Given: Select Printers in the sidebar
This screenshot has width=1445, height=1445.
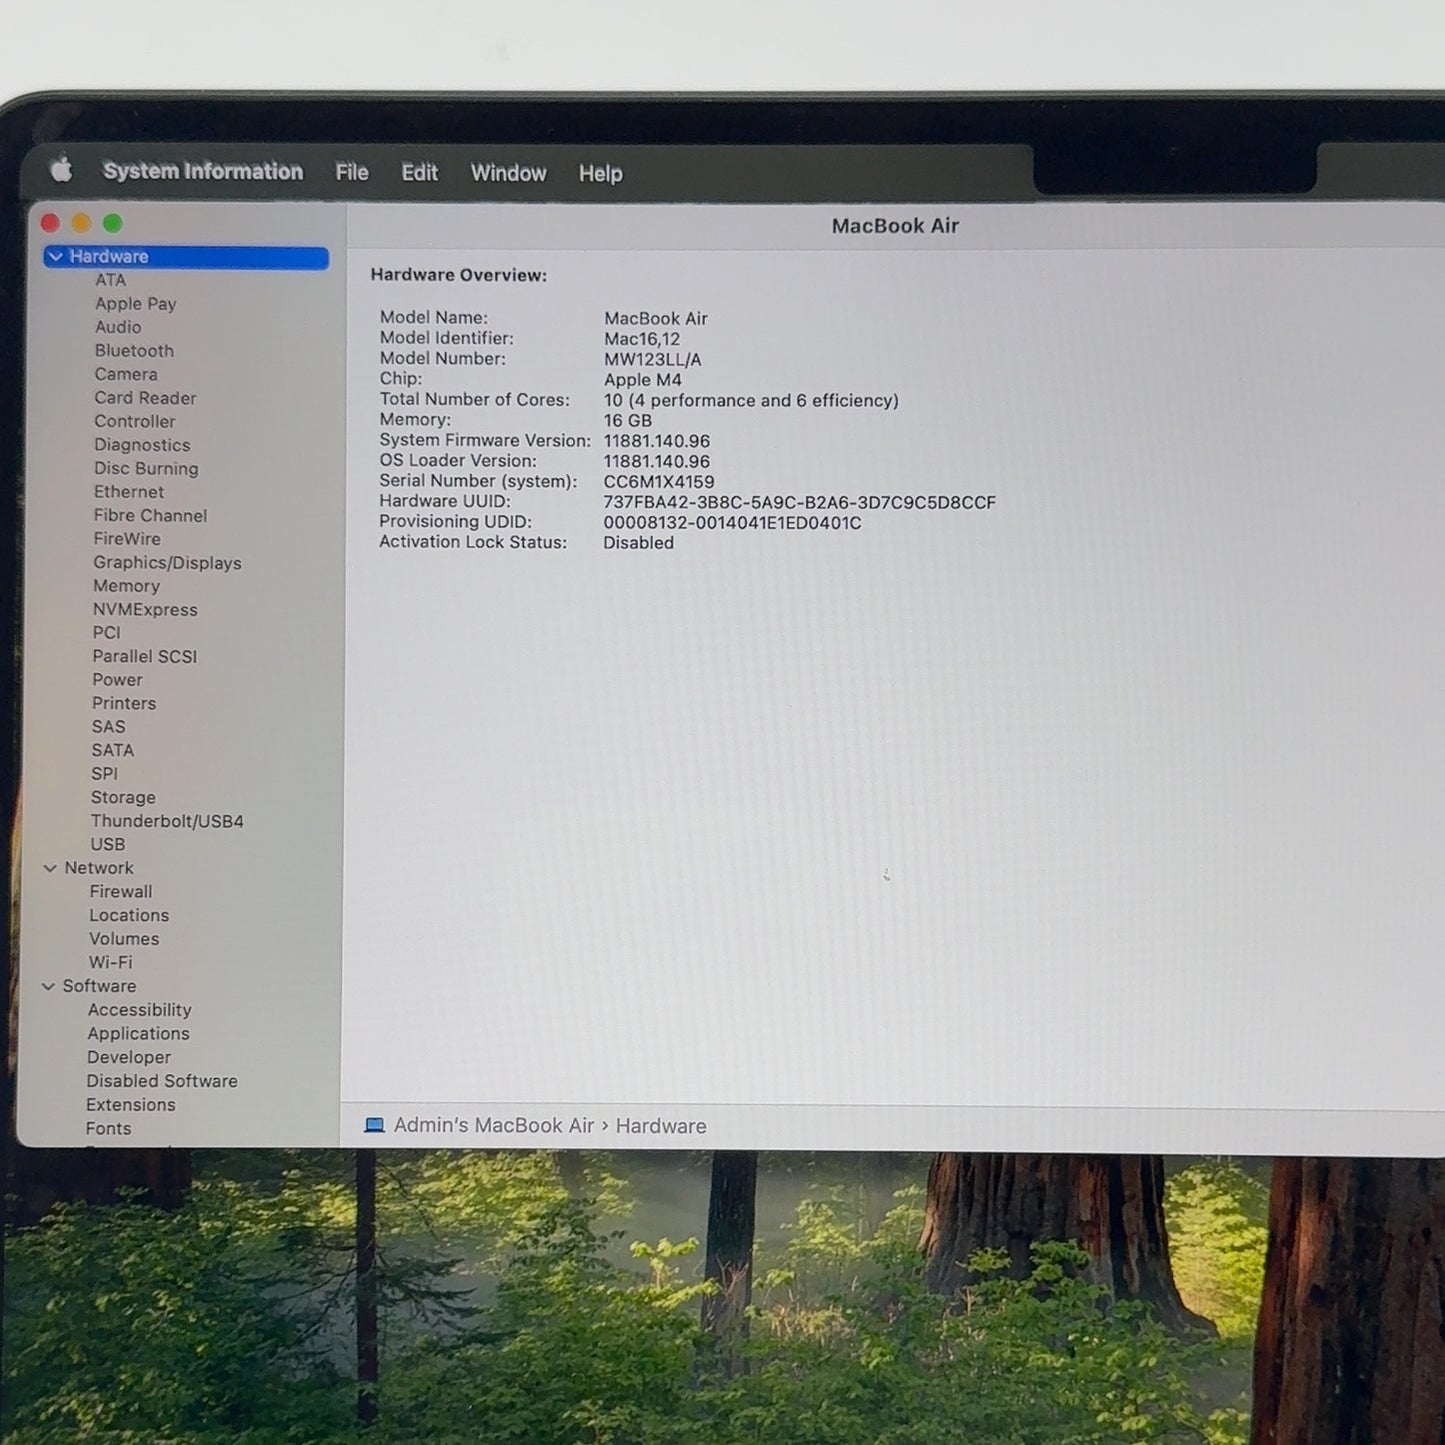Looking at the screenshot, I should tap(124, 704).
